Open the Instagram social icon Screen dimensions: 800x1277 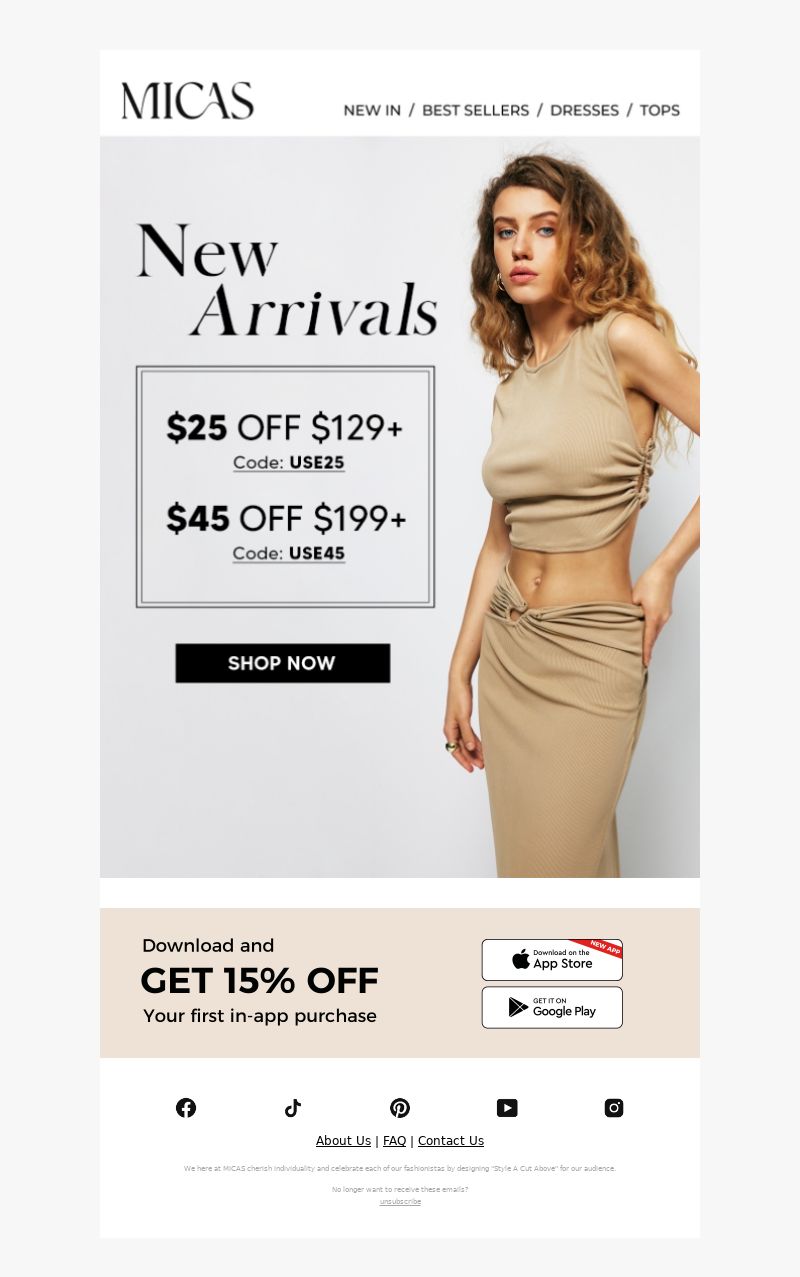[x=614, y=1107]
